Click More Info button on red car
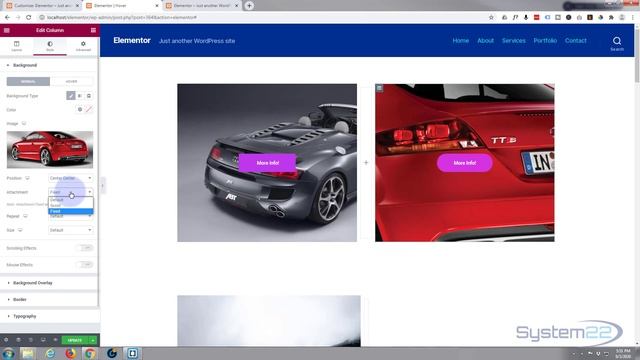This screenshot has width=640, height=360. coord(464,163)
